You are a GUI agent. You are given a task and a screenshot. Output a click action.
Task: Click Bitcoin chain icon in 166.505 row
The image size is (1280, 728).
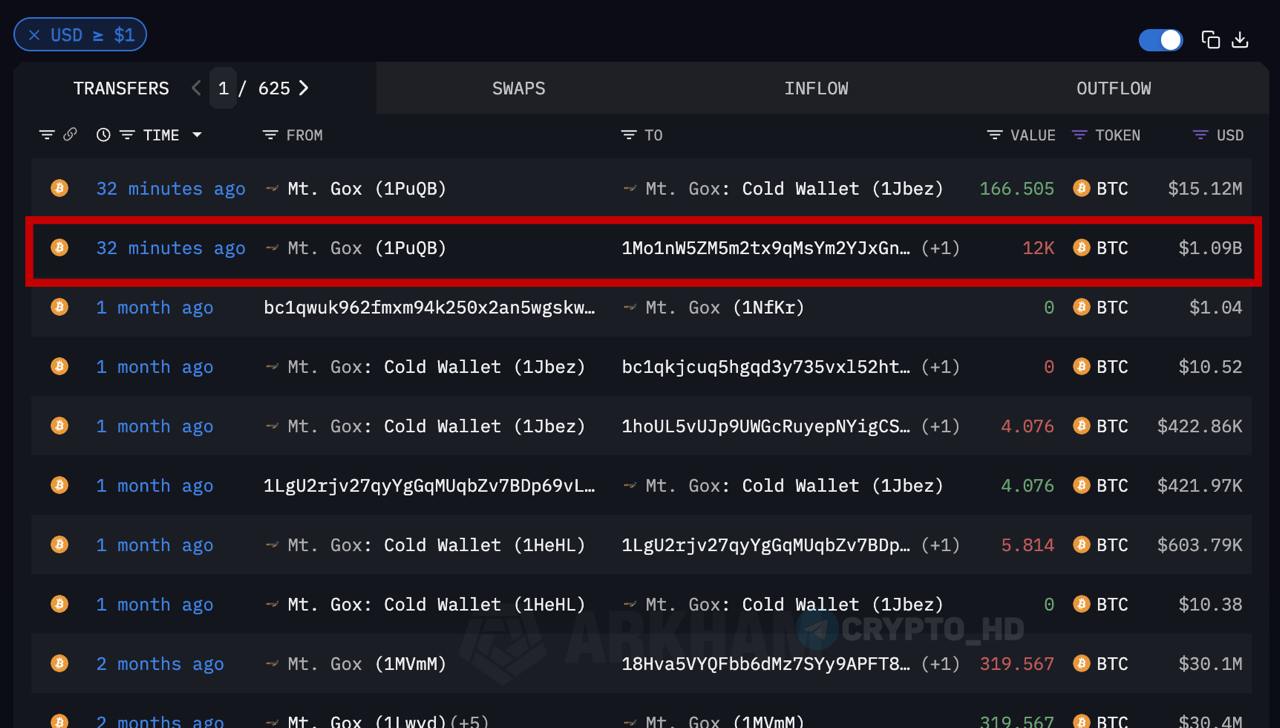[60, 188]
